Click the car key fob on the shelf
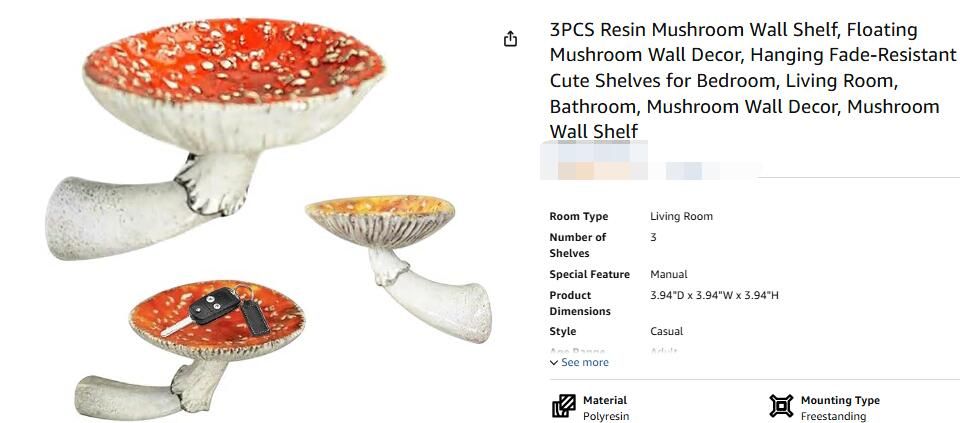 [212, 308]
